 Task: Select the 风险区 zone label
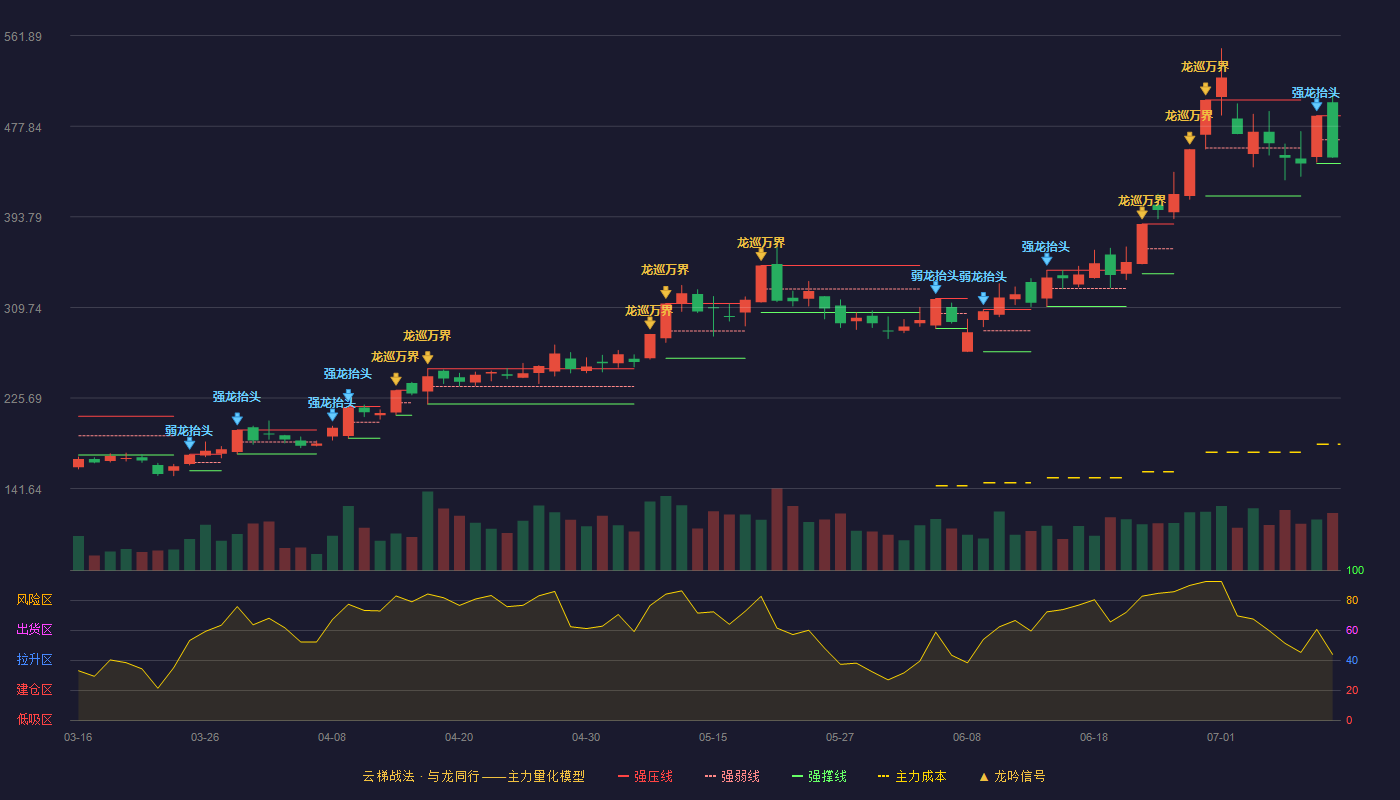point(34,600)
